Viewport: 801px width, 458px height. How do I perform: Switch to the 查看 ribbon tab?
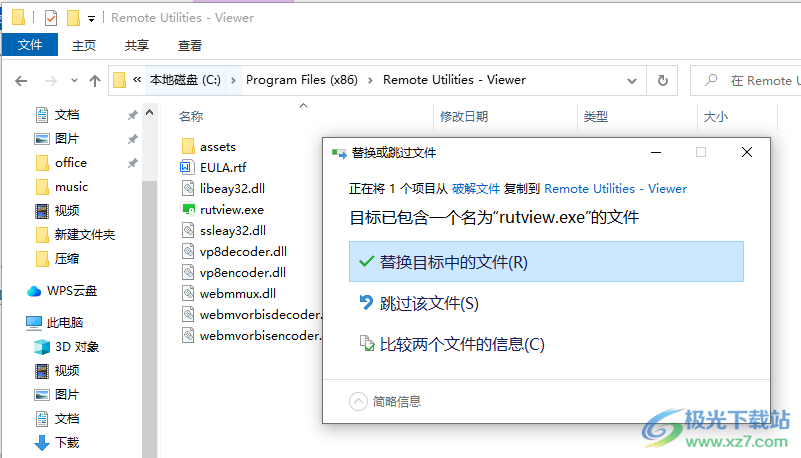click(190, 45)
